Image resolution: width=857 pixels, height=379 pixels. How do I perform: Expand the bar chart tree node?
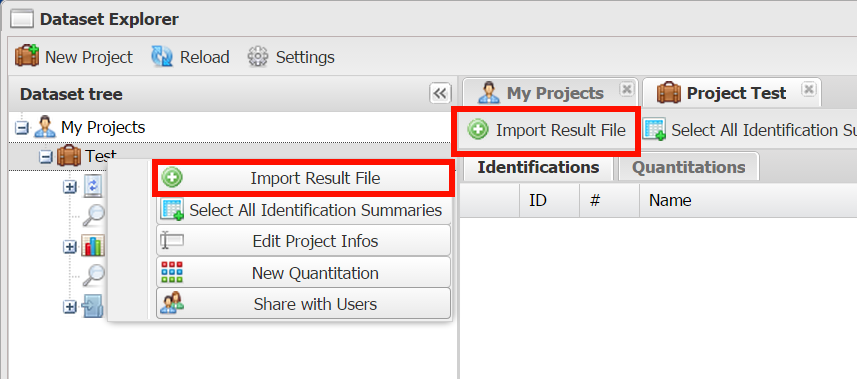[70, 247]
